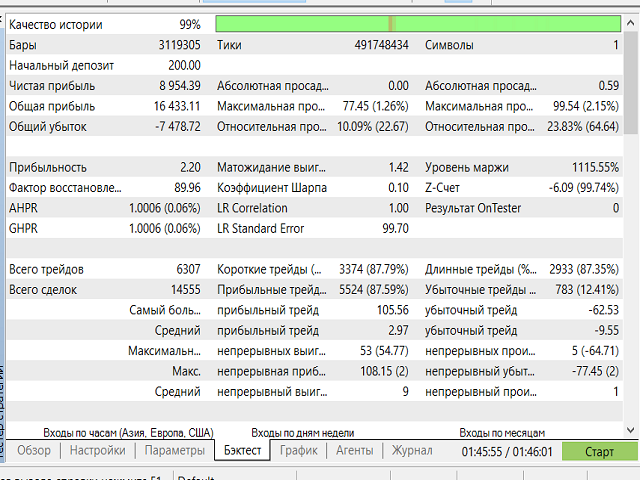Viewport: 640px width, 480px height.
Task: Click the scrollbar up arrow
Action: (631, 22)
